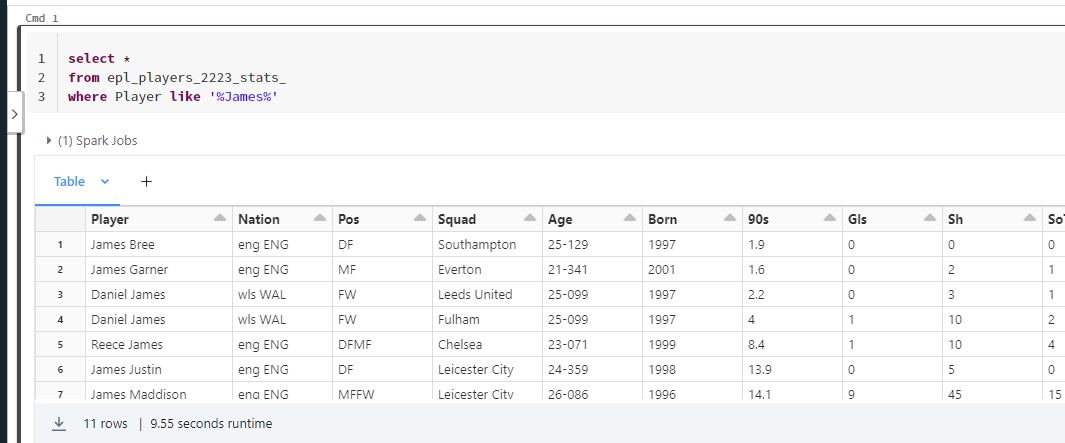
Task: Expand the Spark Jobs section
Action: [92, 141]
